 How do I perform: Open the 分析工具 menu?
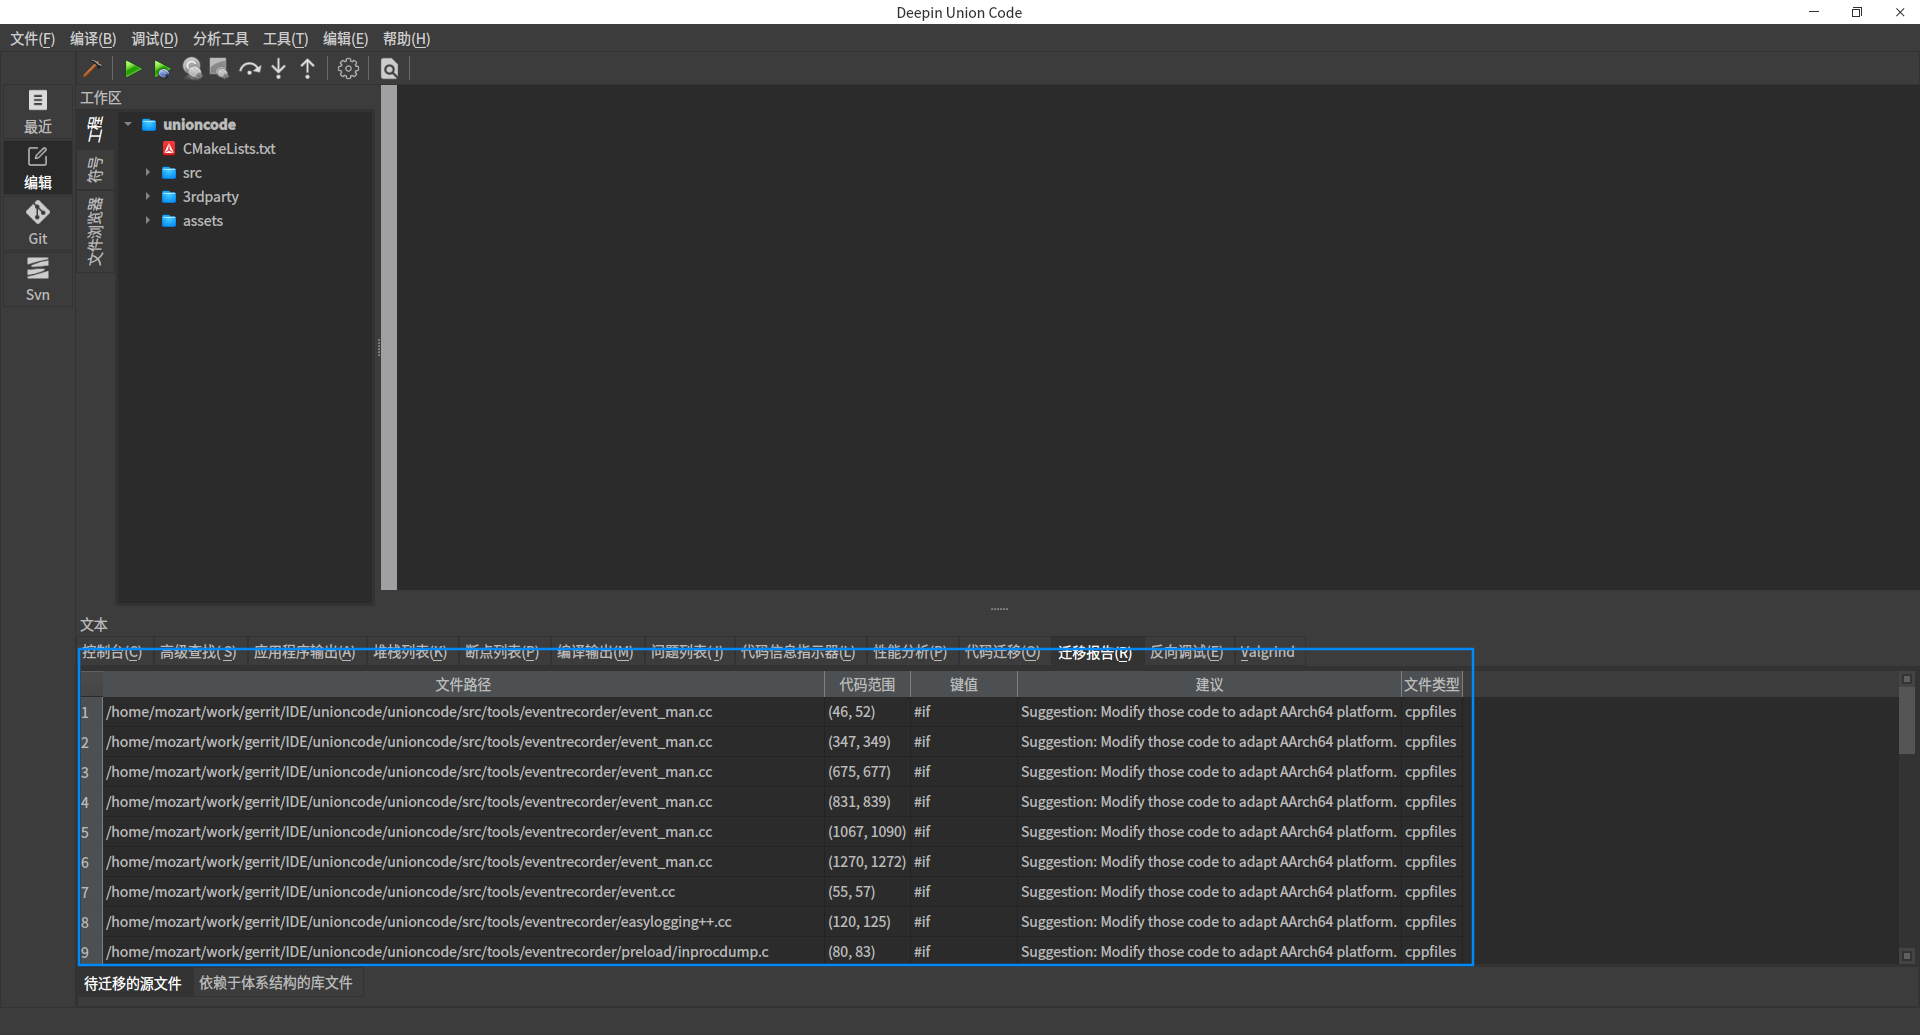(x=220, y=39)
